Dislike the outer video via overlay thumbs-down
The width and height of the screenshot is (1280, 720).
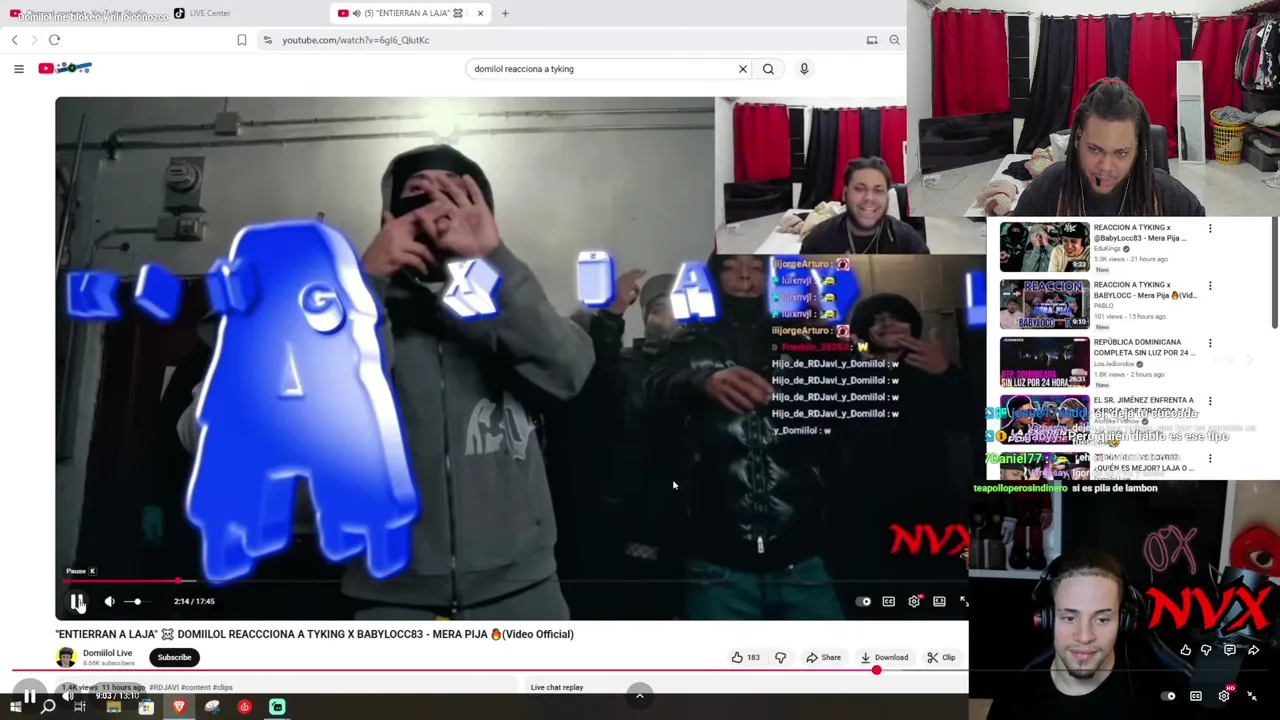1206,650
